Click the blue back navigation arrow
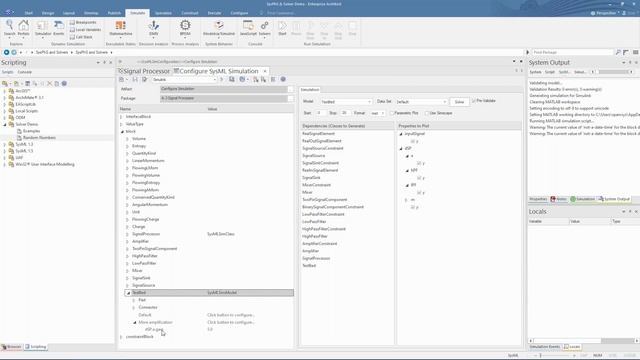640x360 pixels. tap(6, 52)
